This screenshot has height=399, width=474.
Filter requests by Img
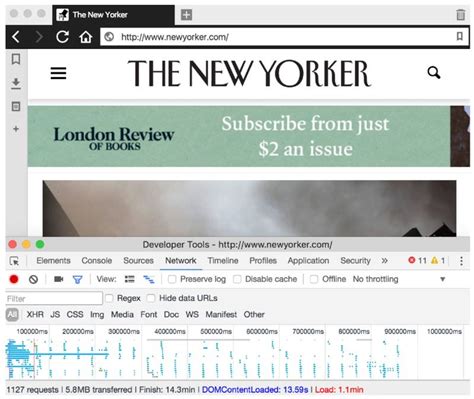click(97, 314)
